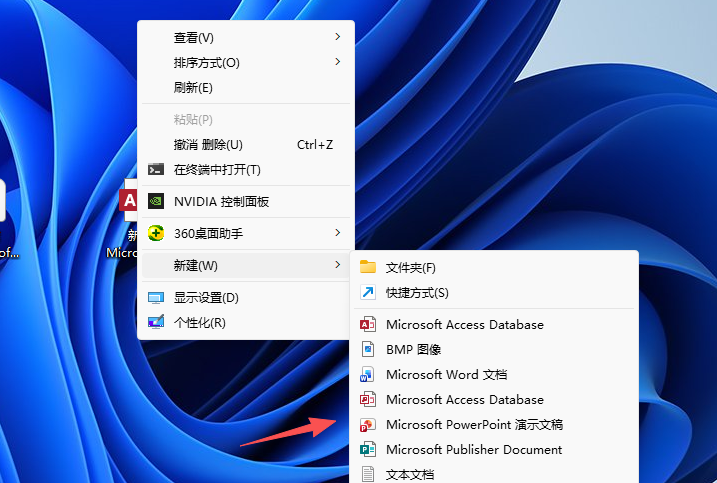
Task: Click the NVIDIA logo icon
Action: click(156, 201)
